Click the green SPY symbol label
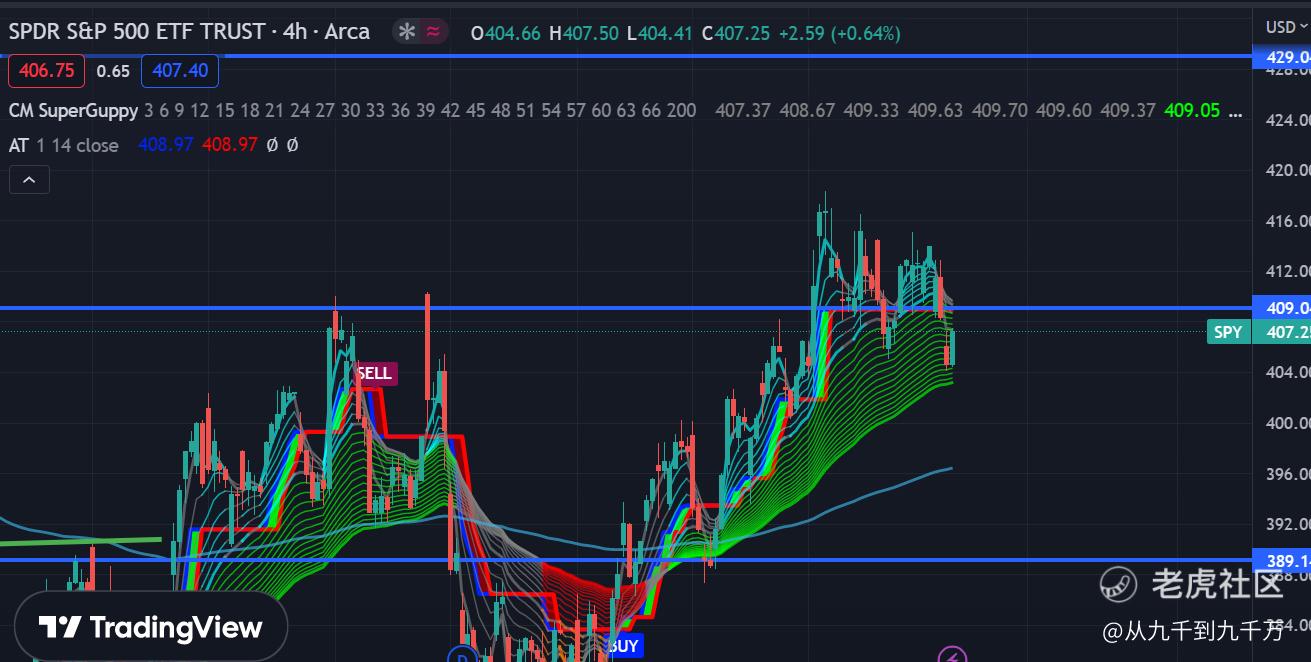 pyautogui.click(x=1228, y=332)
